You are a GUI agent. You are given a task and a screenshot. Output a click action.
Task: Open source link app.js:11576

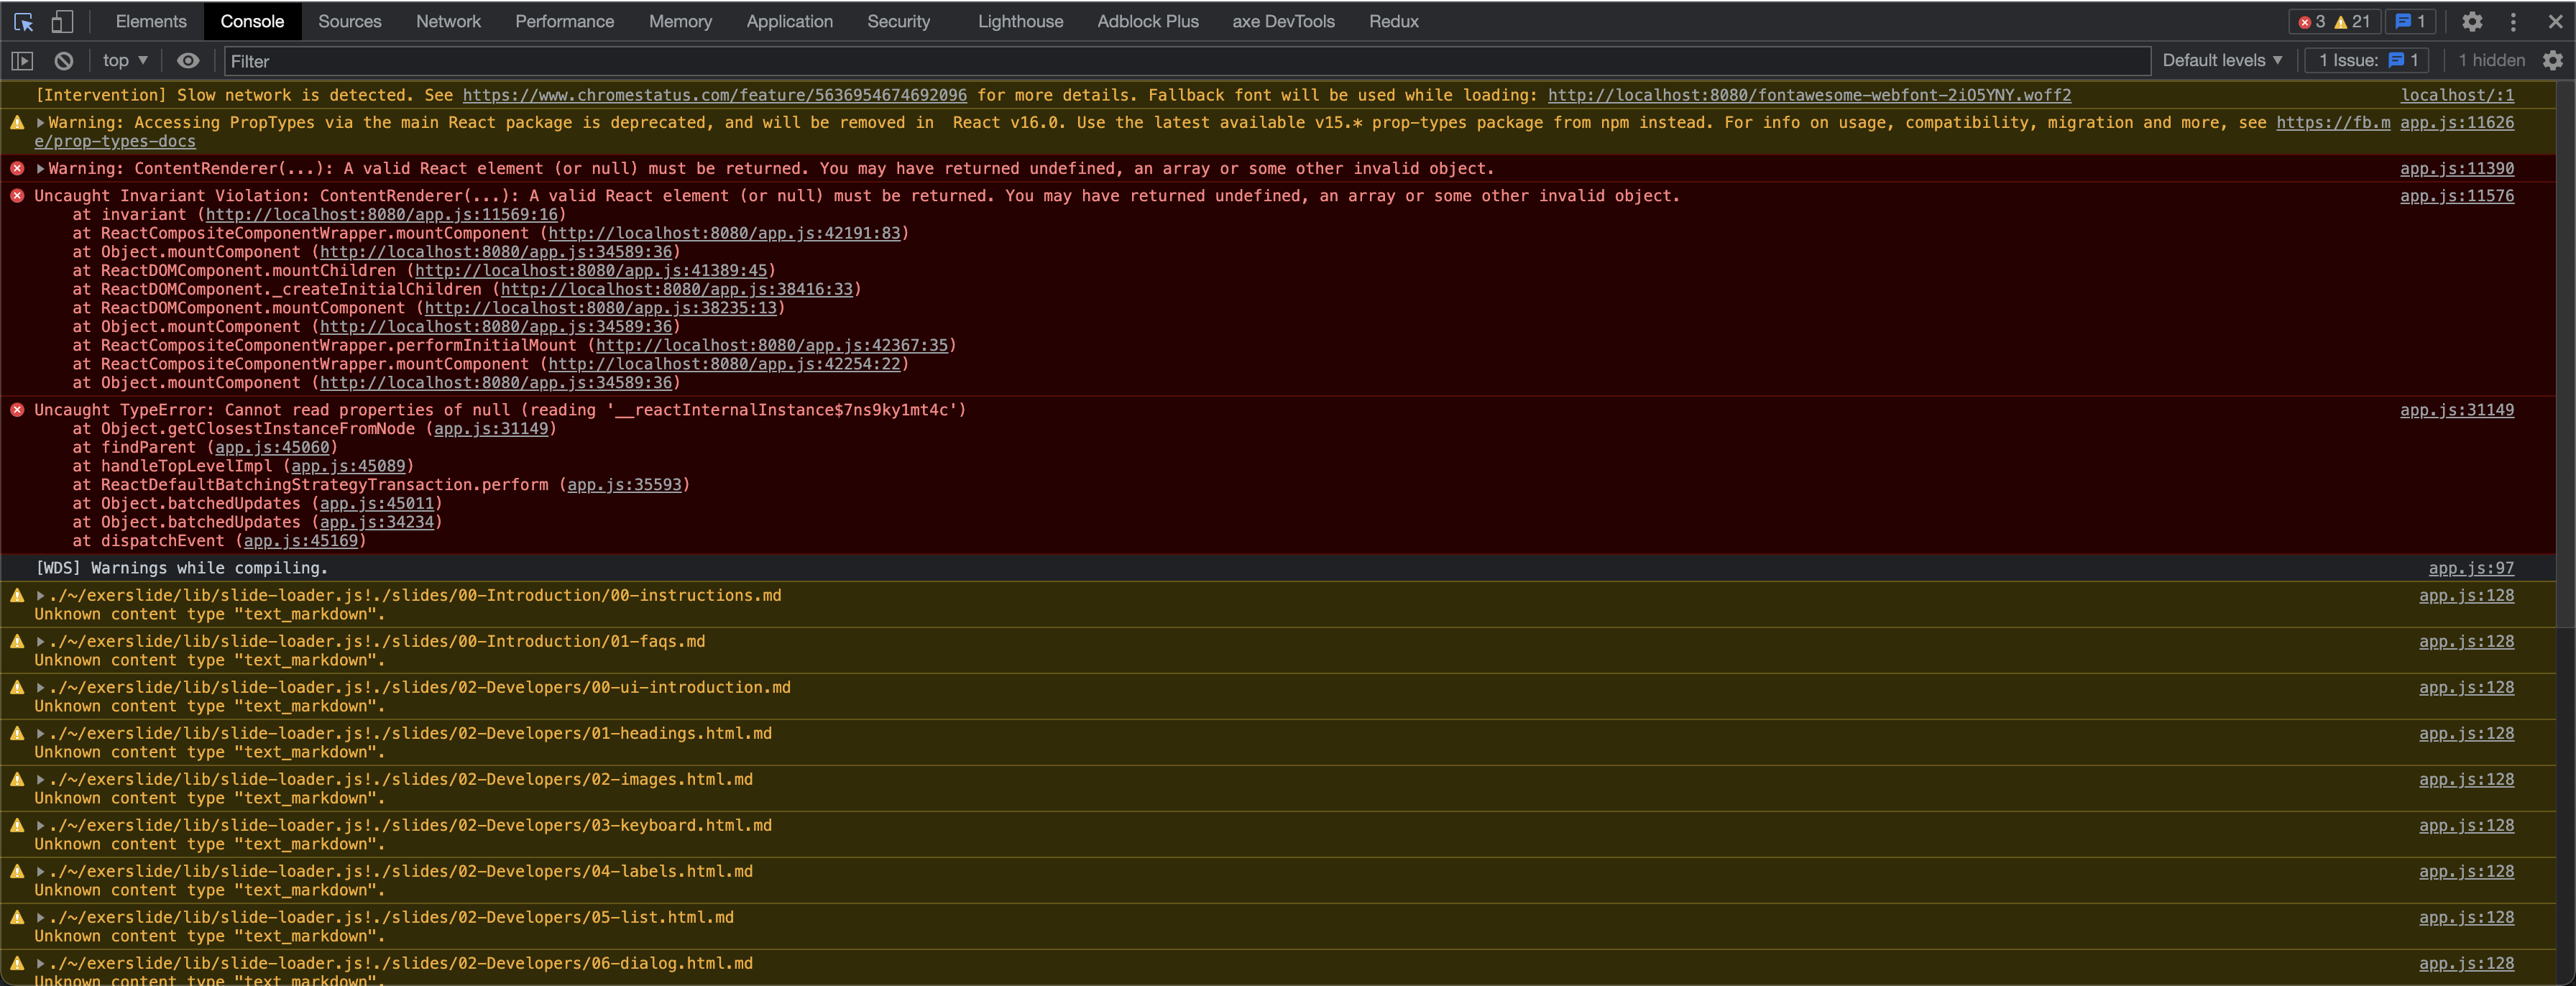2456,196
